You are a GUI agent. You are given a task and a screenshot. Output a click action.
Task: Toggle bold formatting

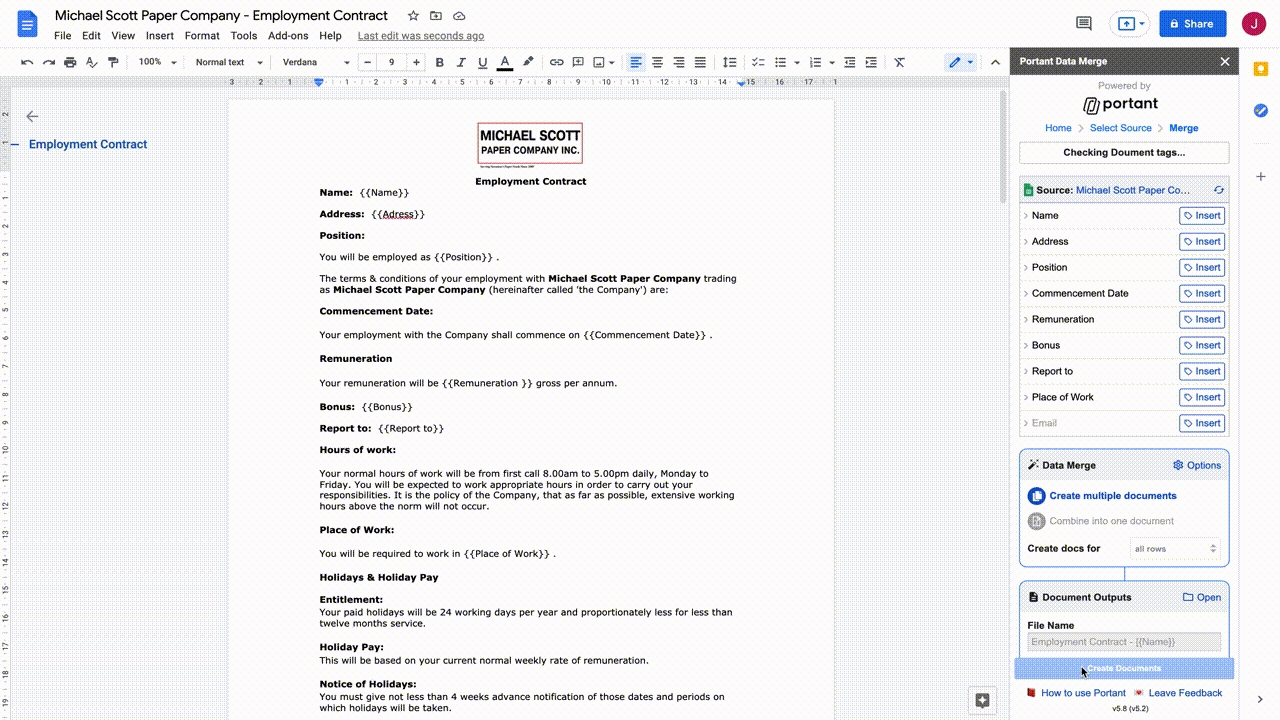tap(439, 62)
